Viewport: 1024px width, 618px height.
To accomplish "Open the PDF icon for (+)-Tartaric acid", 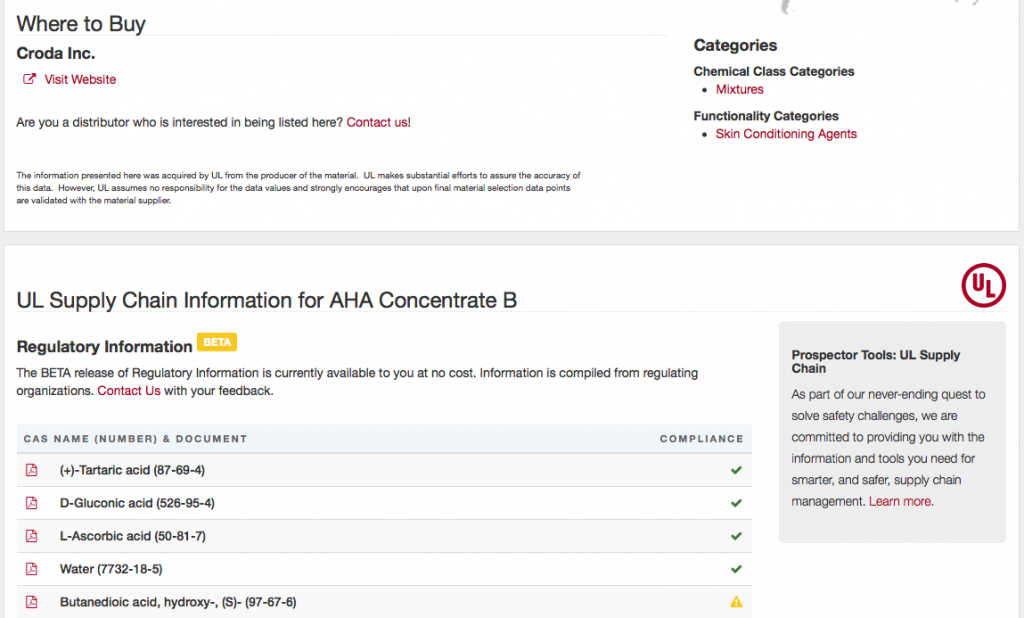I will pos(31,470).
